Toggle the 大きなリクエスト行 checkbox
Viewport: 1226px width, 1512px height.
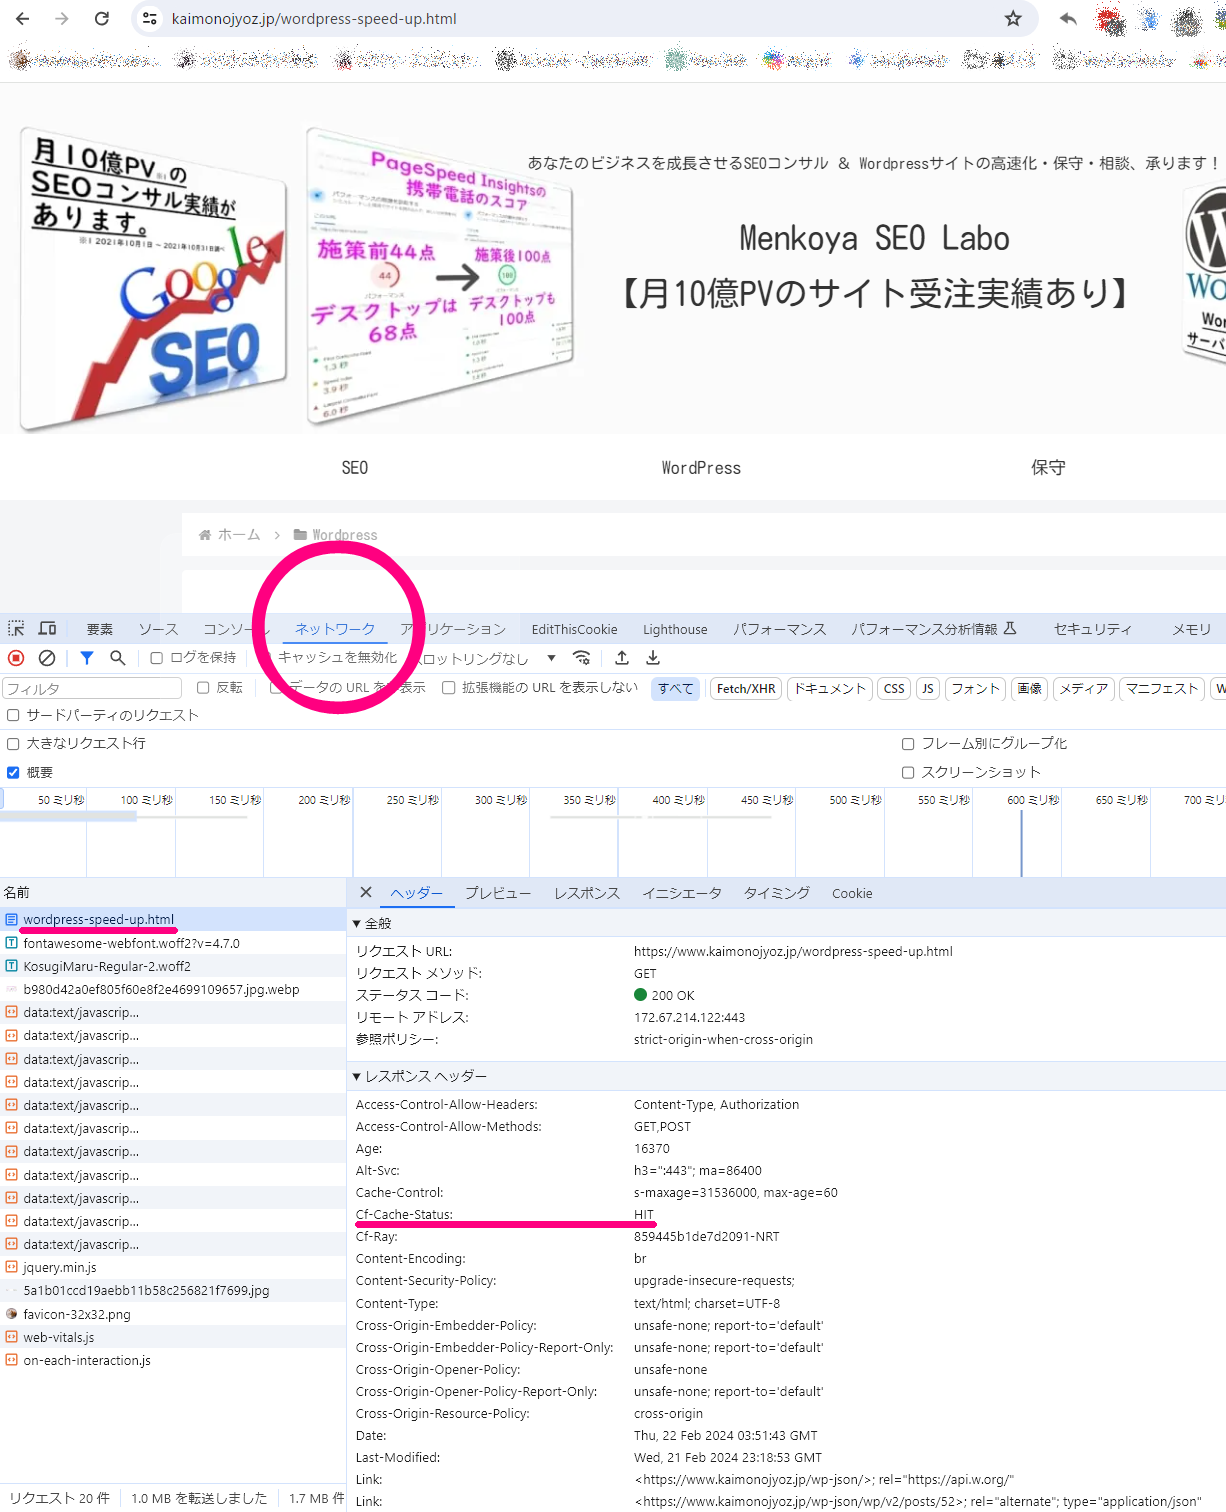[13, 744]
